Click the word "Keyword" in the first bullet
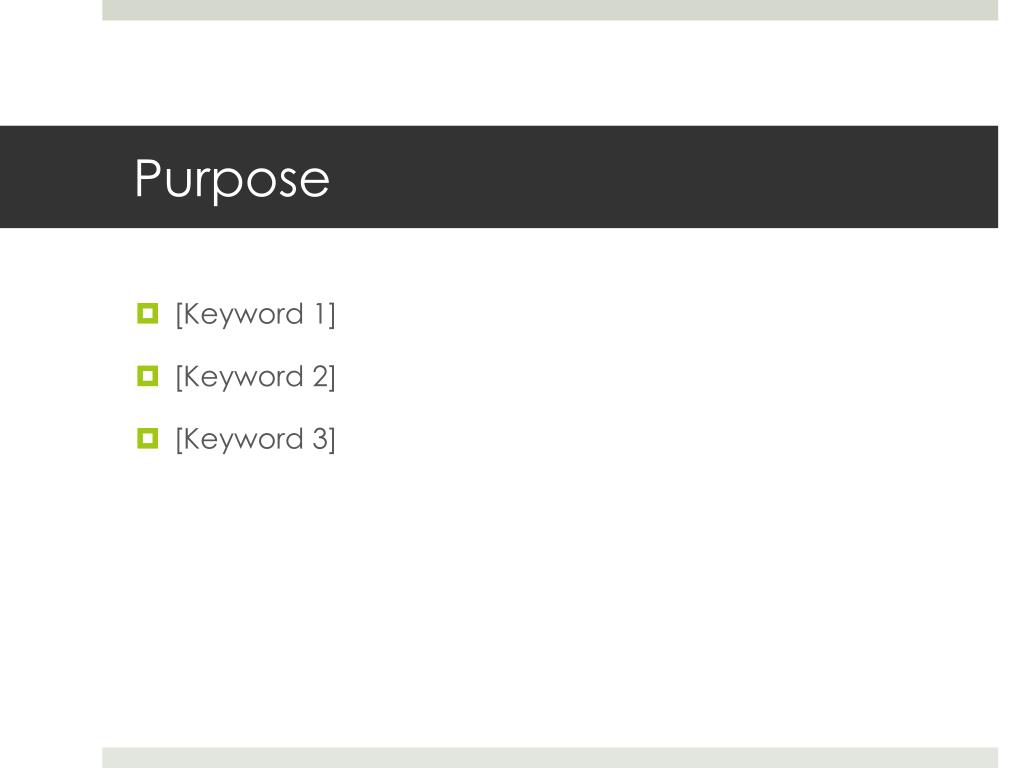 (x=243, y=315)
